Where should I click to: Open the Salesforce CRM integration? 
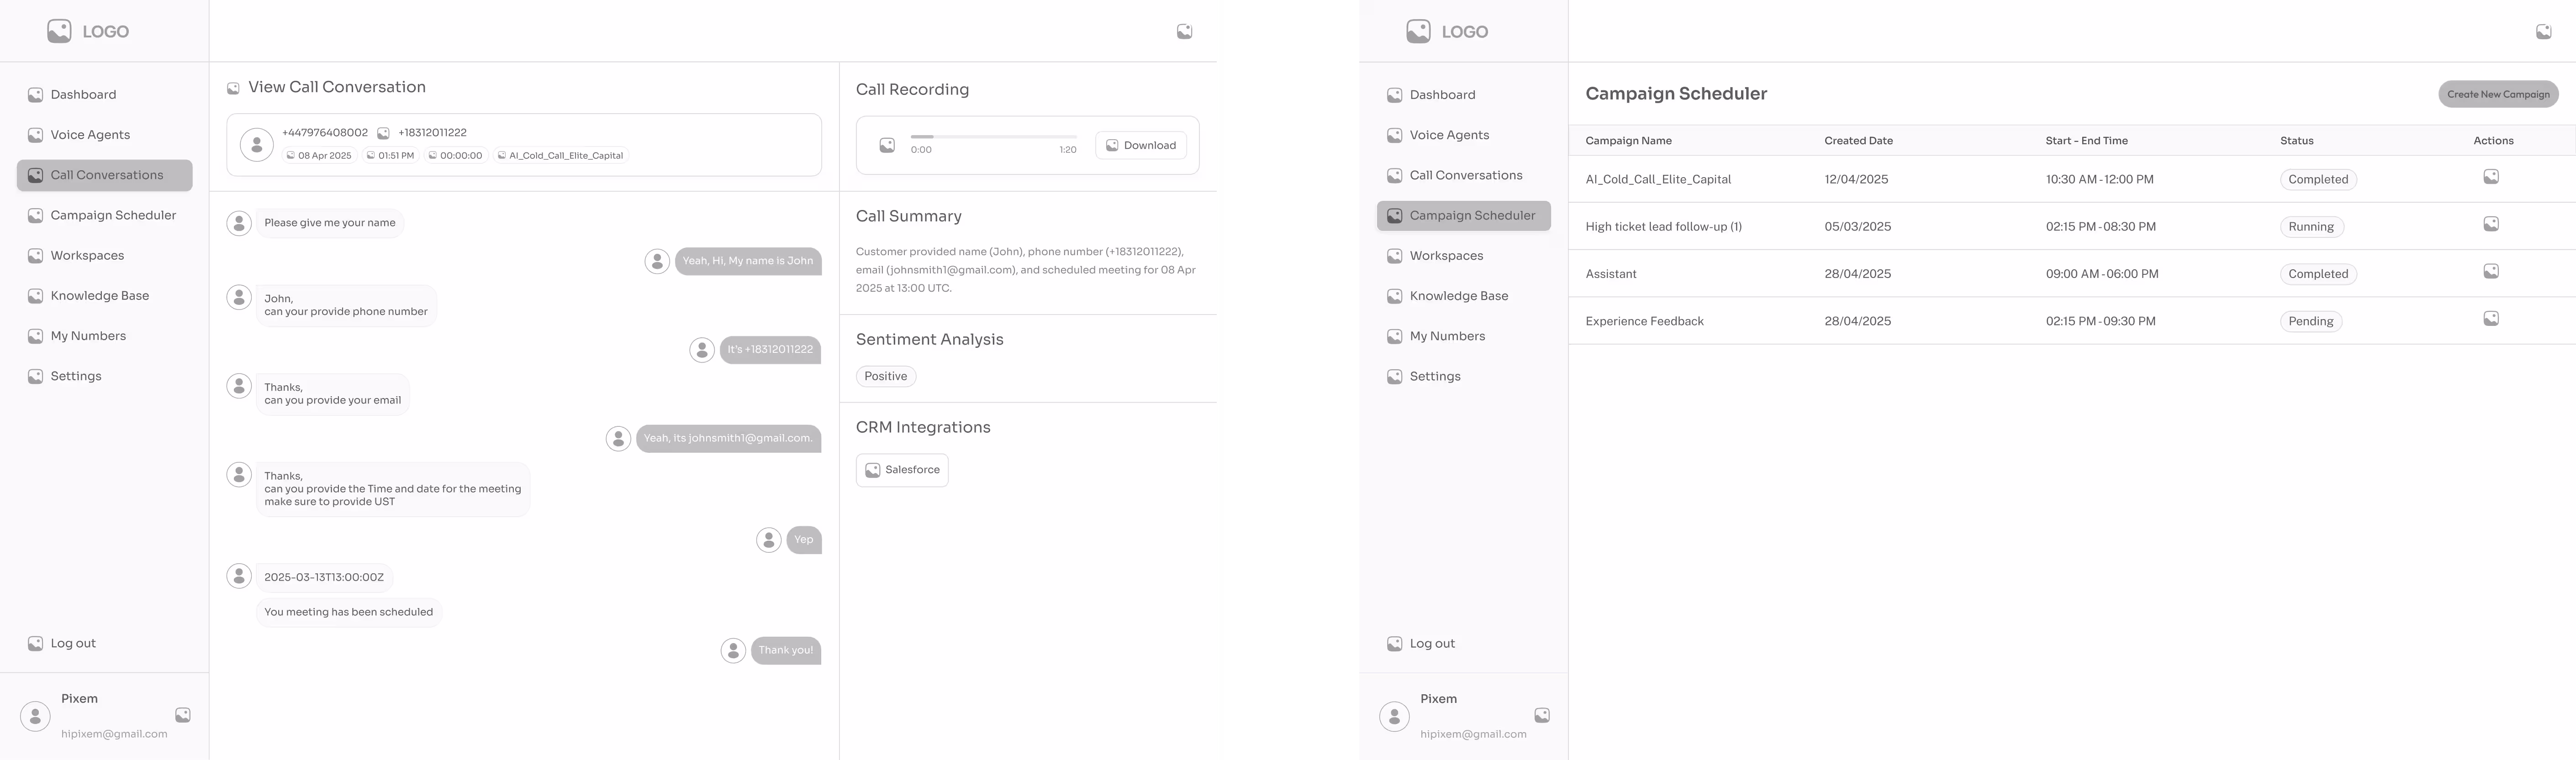tap(902, 470)
